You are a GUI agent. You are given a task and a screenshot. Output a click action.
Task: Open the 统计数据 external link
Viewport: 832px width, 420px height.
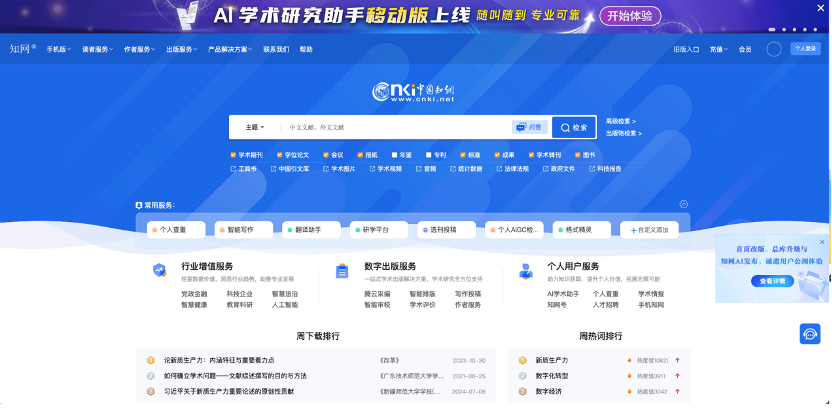pos(466,169)
